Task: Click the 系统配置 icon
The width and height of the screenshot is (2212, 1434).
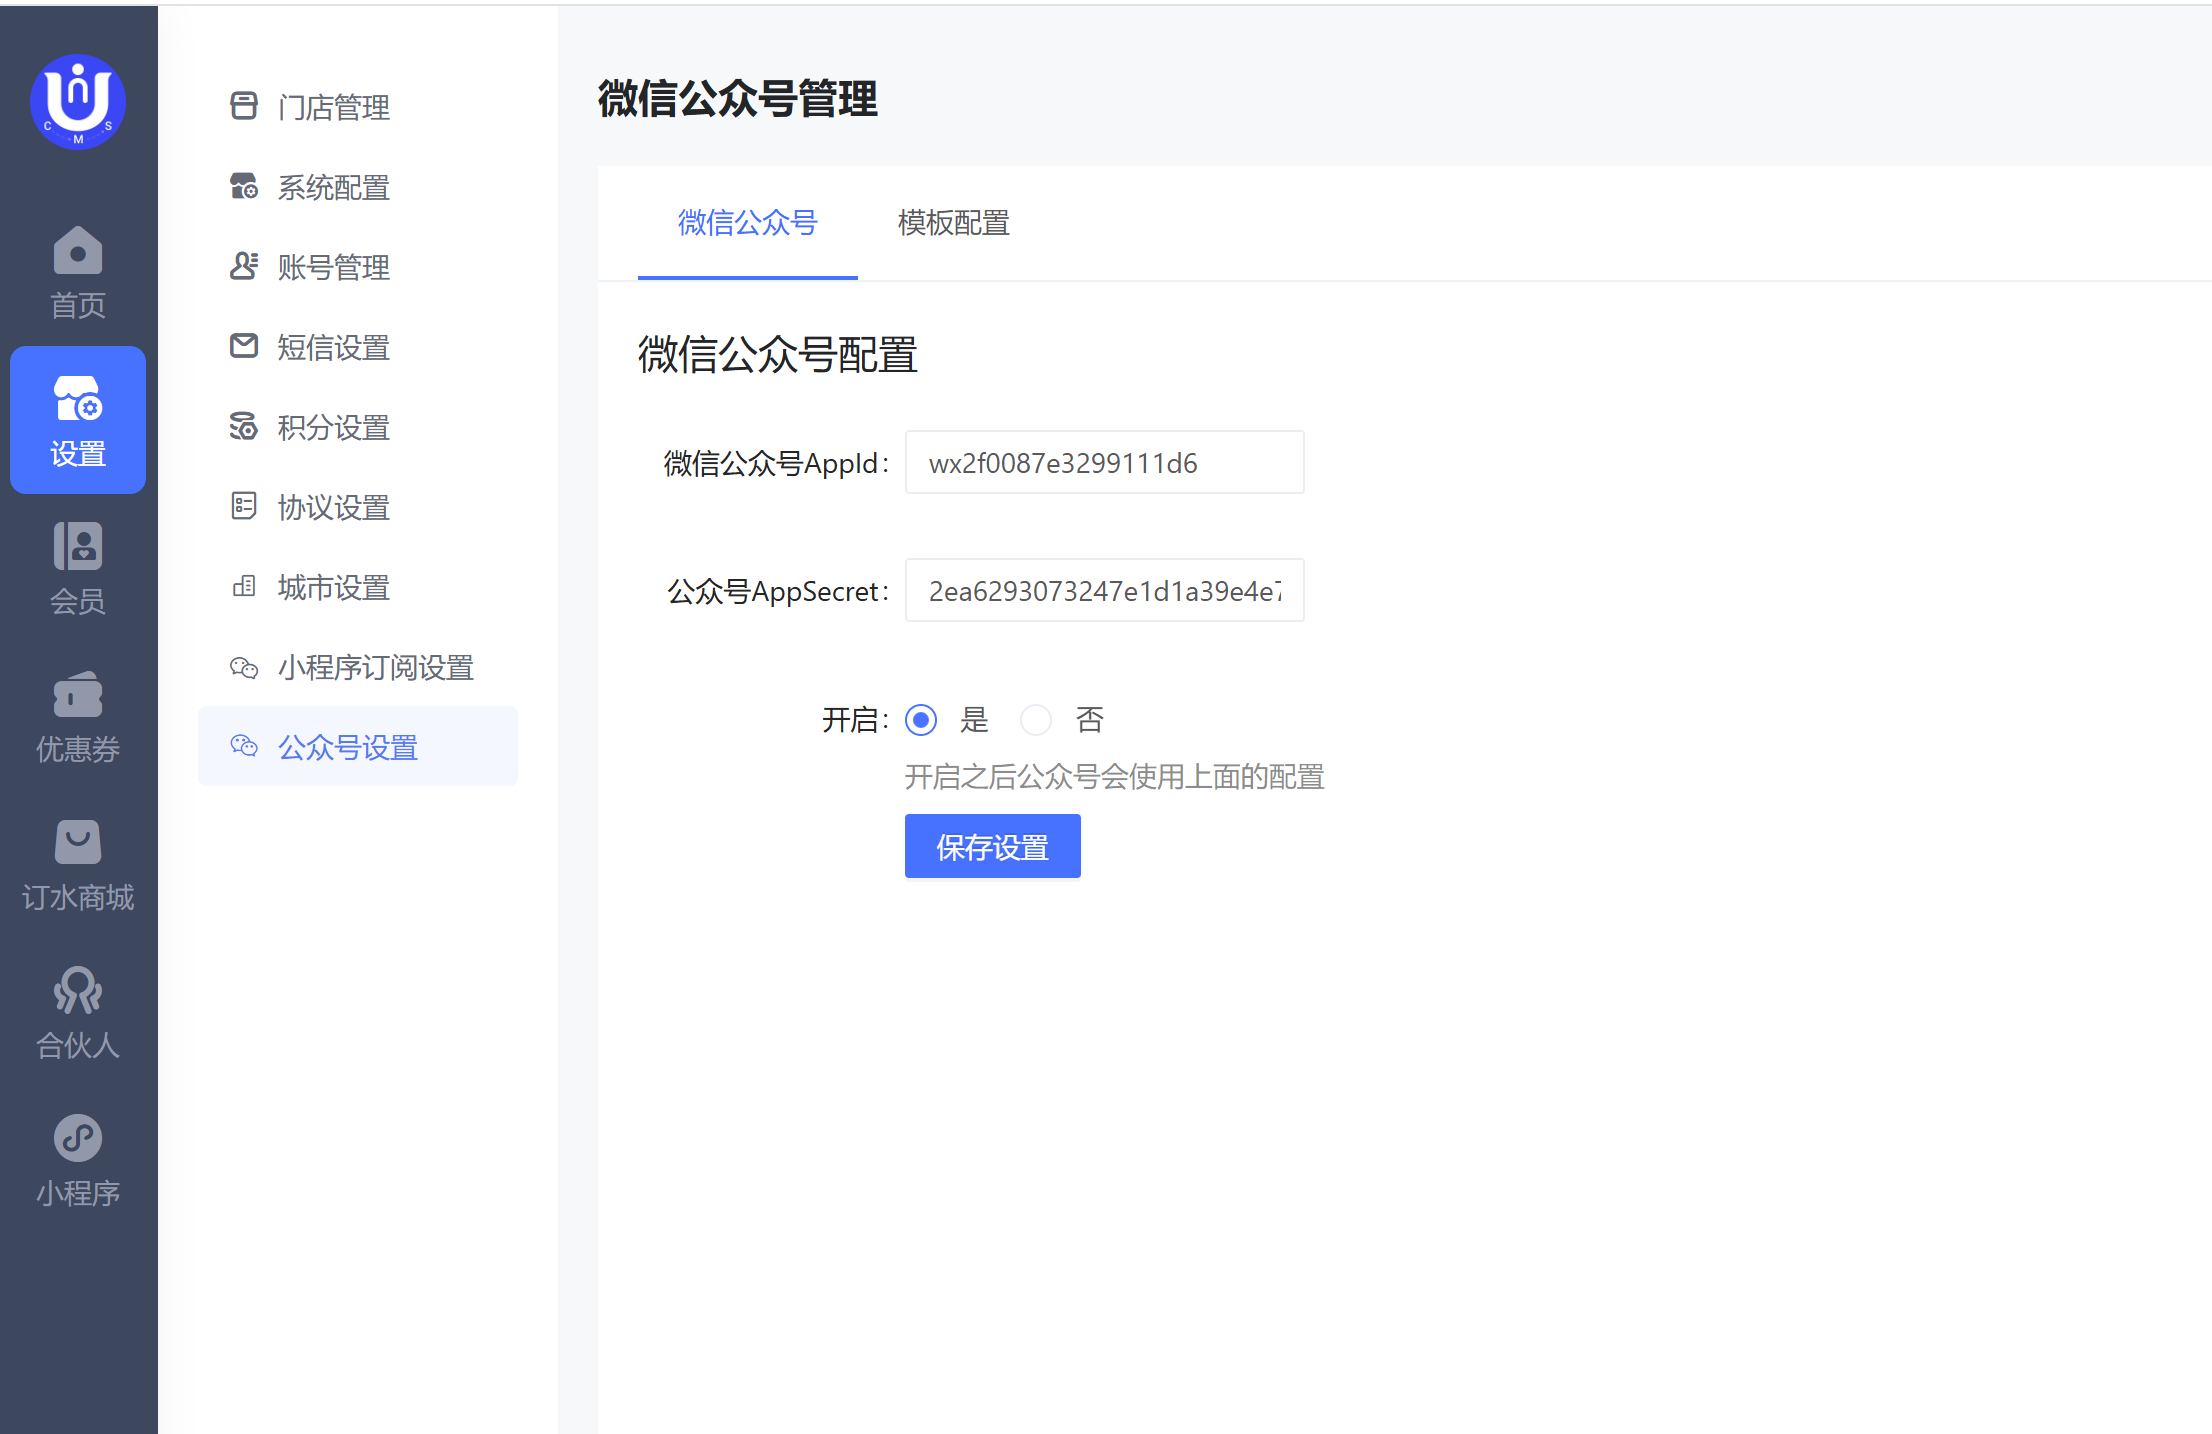Action: [244, 186]
